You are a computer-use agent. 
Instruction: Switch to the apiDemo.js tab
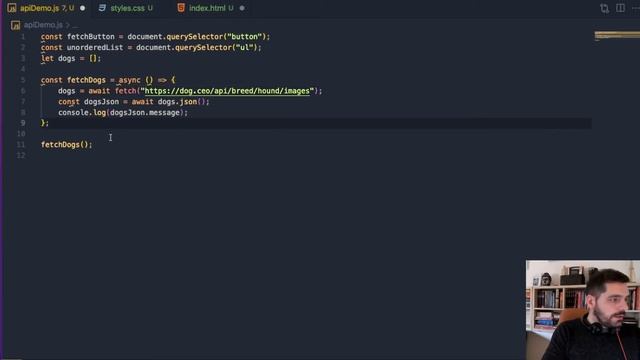(46, 8)
